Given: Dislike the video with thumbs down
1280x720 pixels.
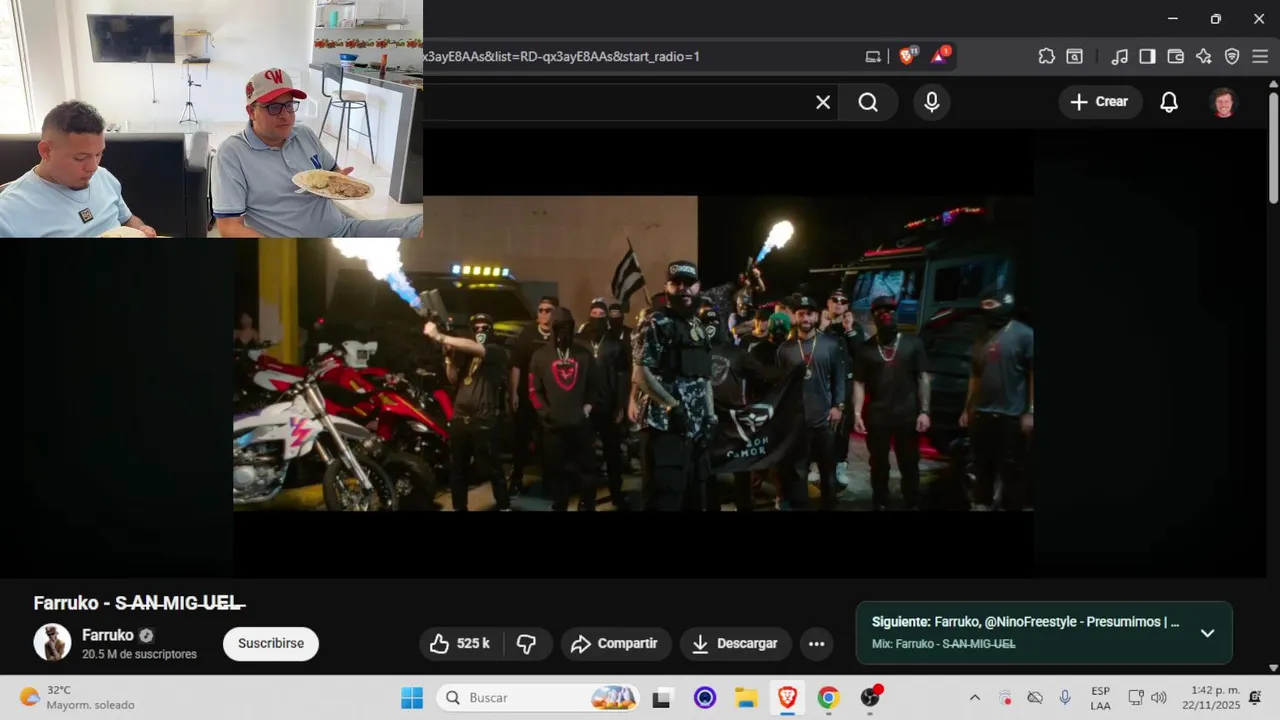Looking at the screenshot, I should click(527, 644).
